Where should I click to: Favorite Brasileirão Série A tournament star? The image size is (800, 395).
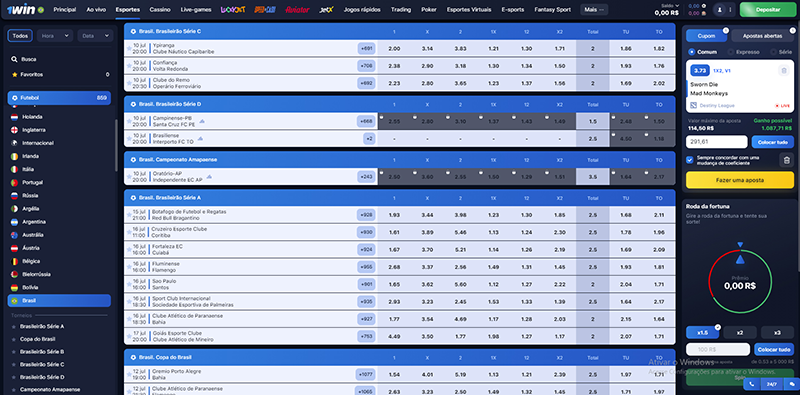14,326
